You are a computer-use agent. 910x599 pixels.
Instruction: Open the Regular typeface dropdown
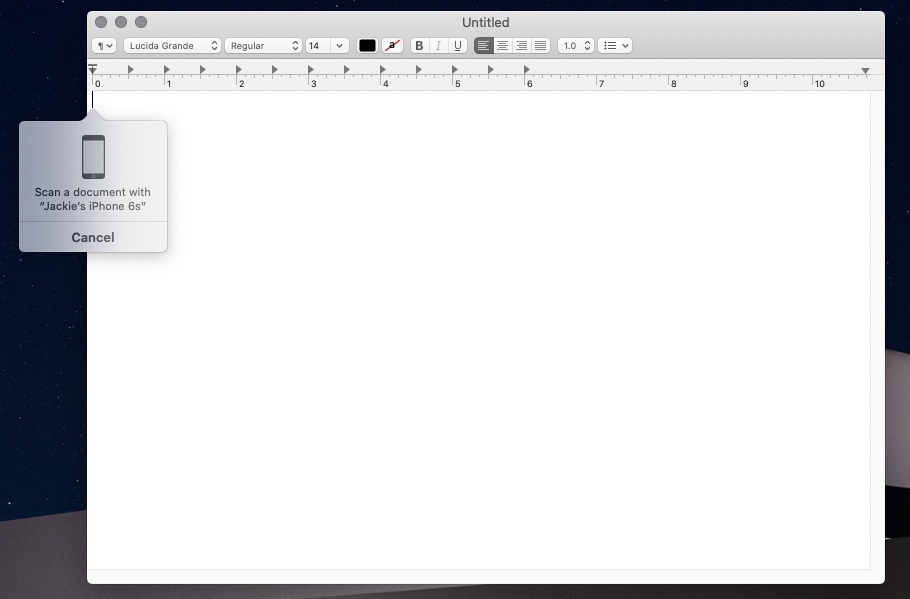[x=263, y=46]
